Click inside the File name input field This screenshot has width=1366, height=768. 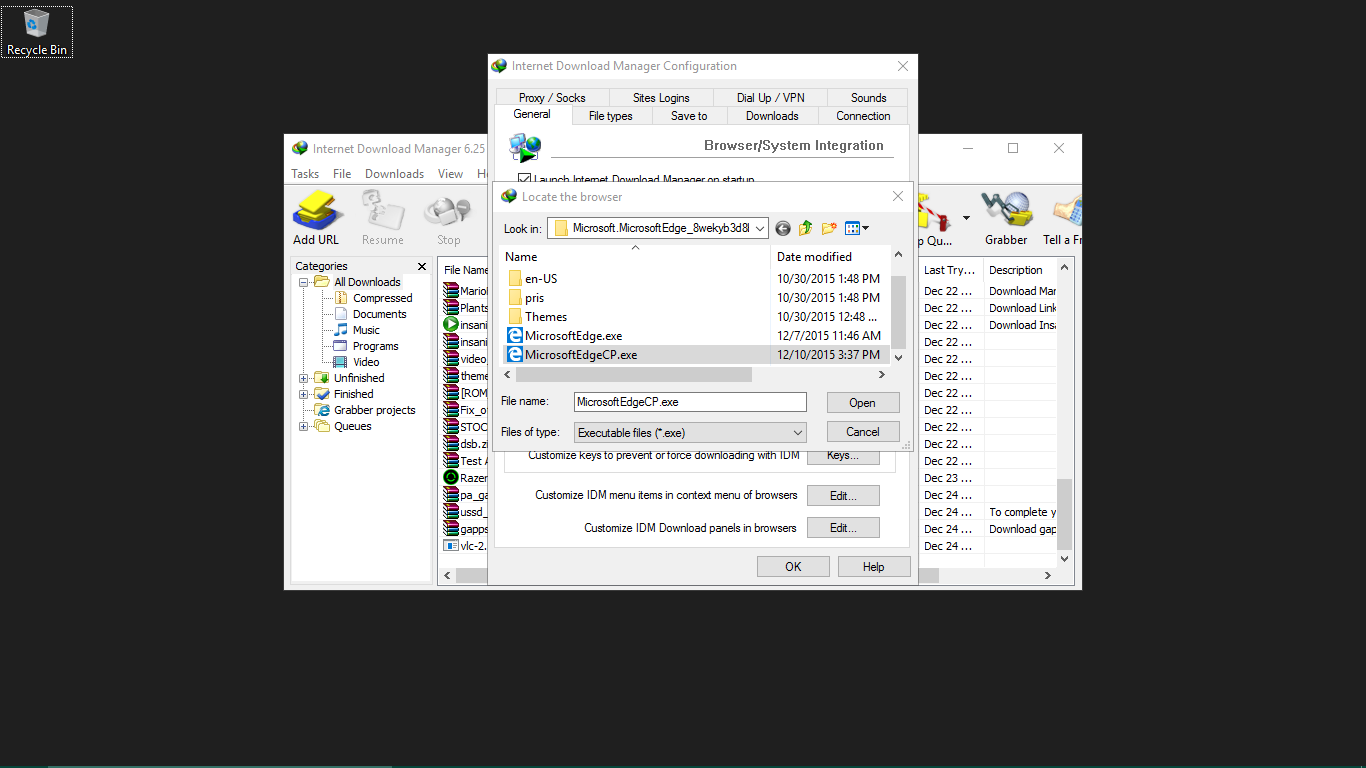click(689, 402)
